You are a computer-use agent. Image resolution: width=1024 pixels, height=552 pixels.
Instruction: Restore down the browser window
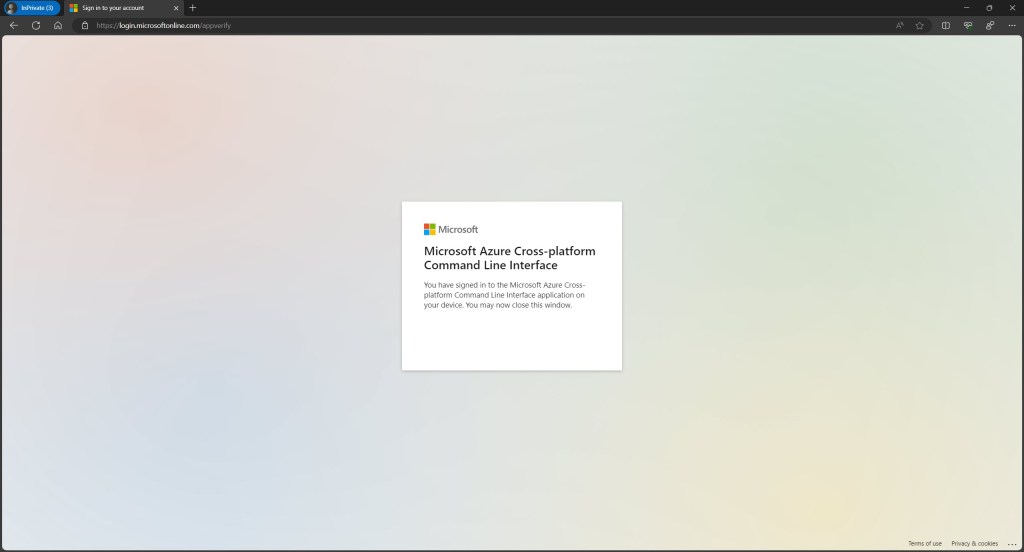(989, 8)
